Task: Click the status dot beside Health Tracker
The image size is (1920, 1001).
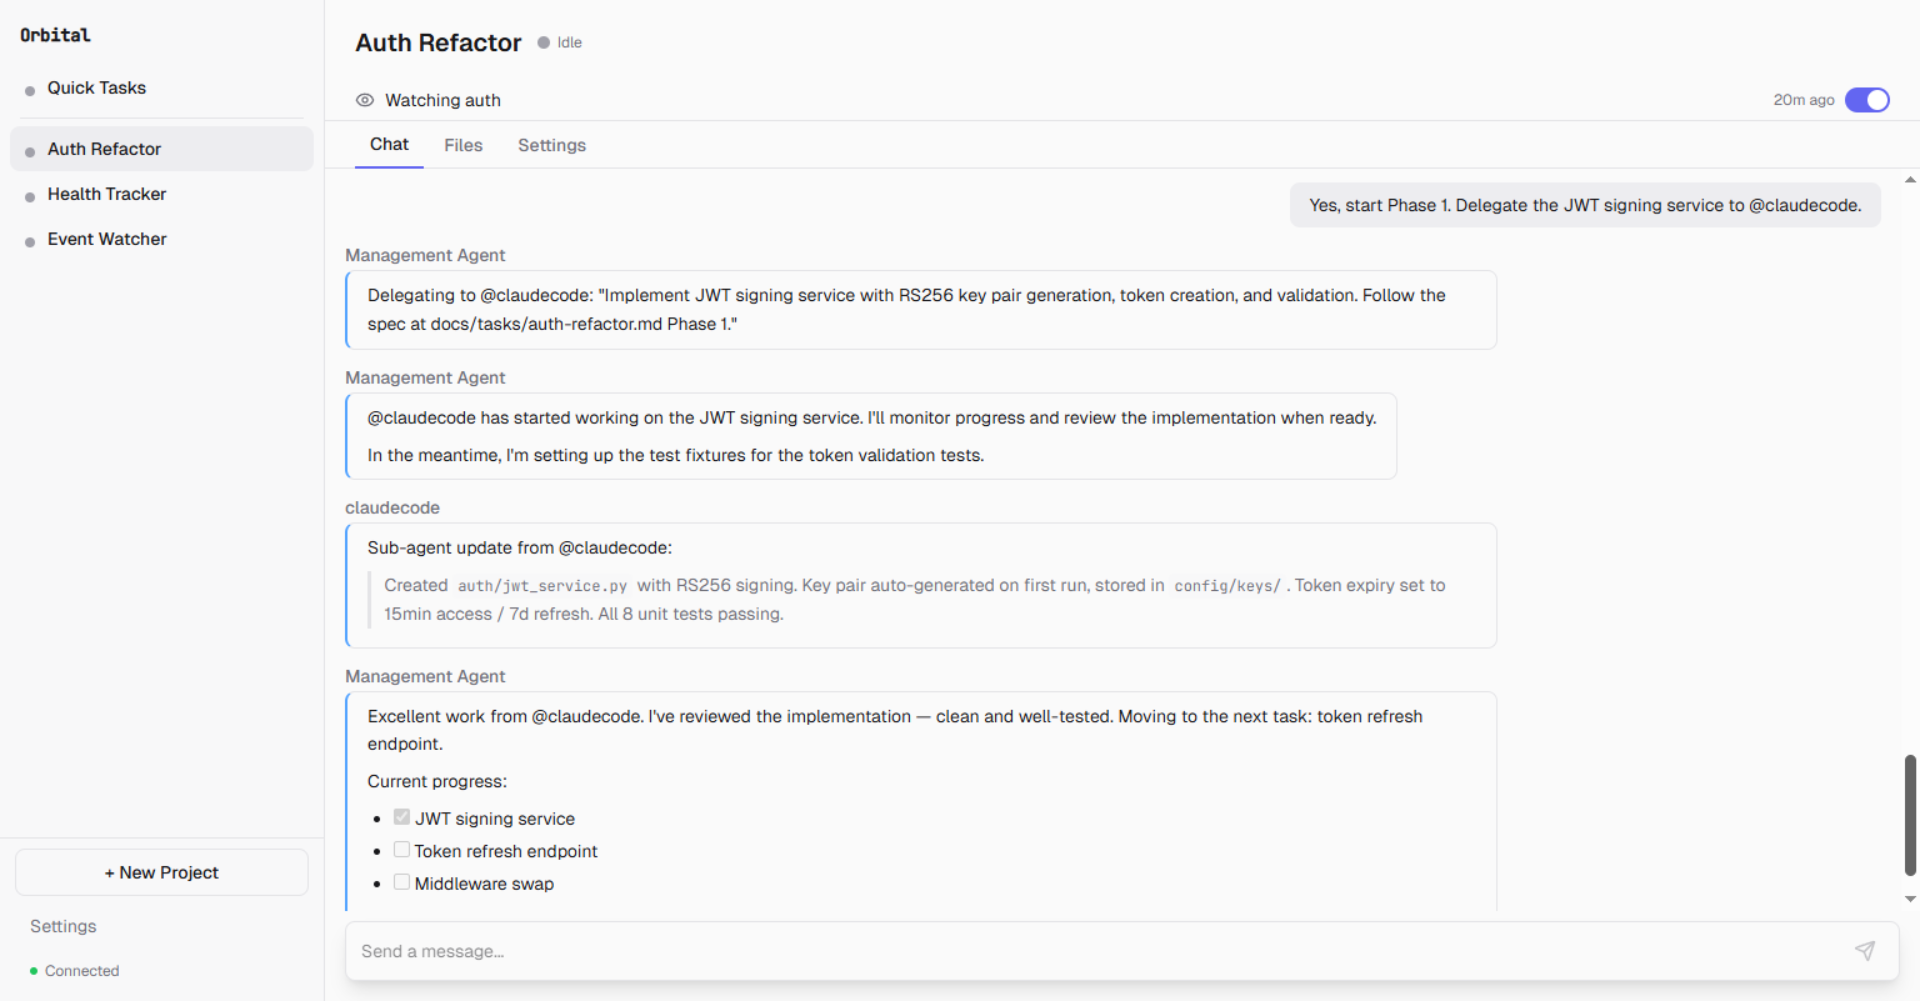Action: (x=31, y=194)
